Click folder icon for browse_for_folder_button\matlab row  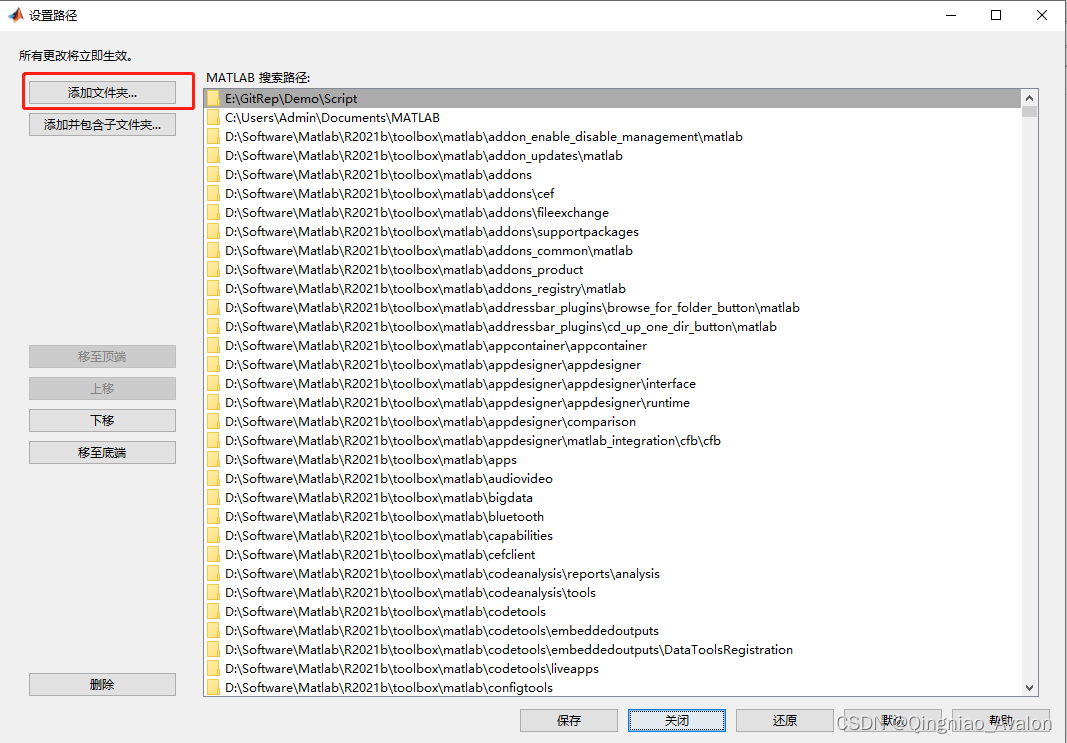(x=214, y=308)
